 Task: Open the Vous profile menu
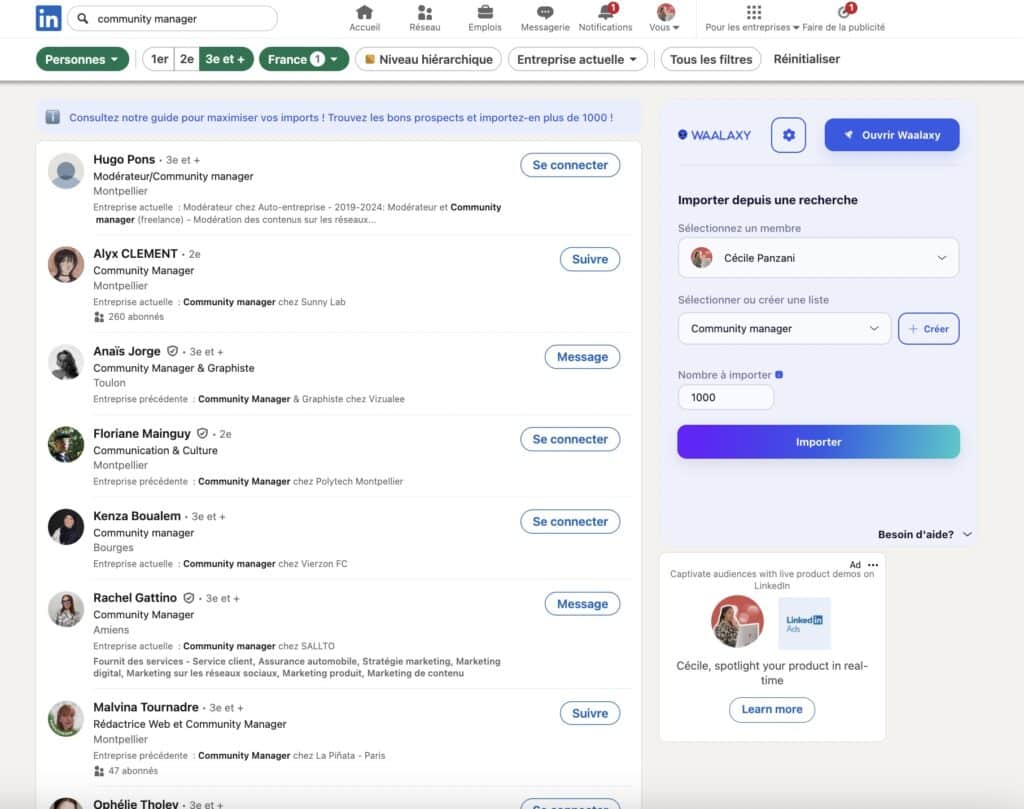[x=665, y=18]
